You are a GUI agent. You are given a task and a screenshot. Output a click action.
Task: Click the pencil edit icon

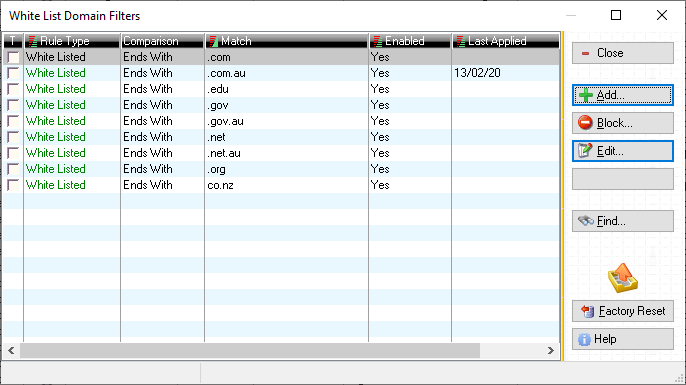pyautogui.click(x=585, y=151)
